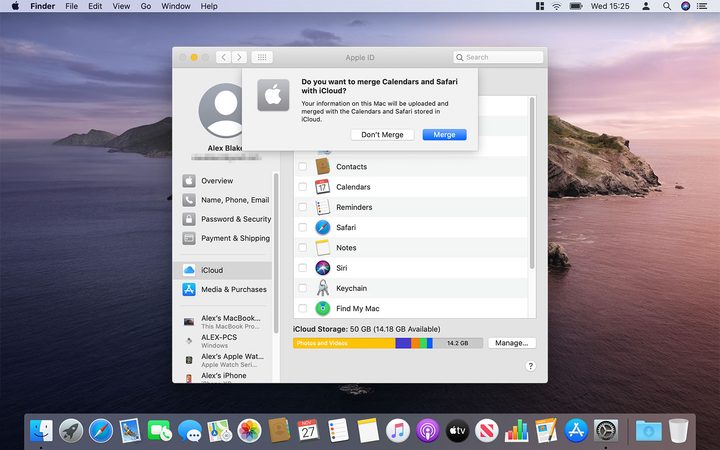720x450 pixels.
Task: Open the Apple menu
Action: tap(15, 6)
